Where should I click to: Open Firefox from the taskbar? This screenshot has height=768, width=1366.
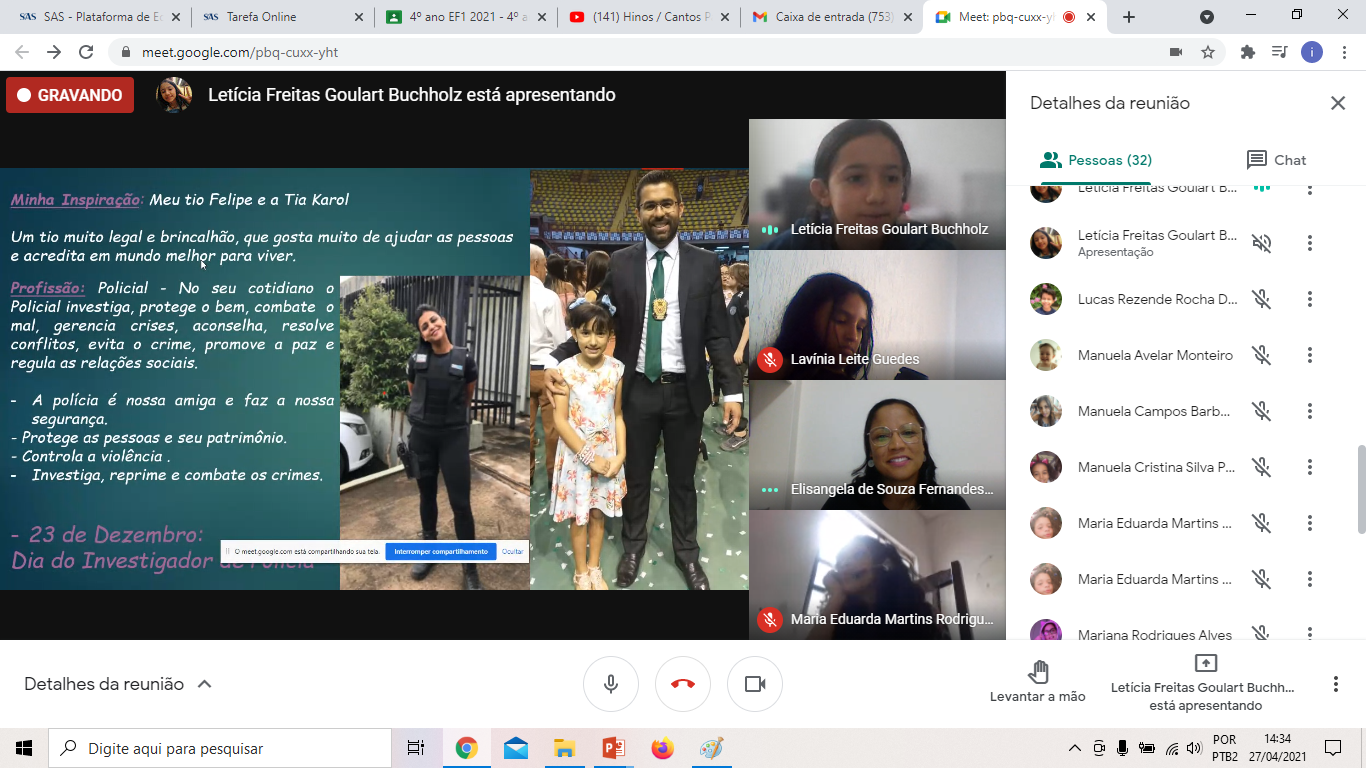662,748
